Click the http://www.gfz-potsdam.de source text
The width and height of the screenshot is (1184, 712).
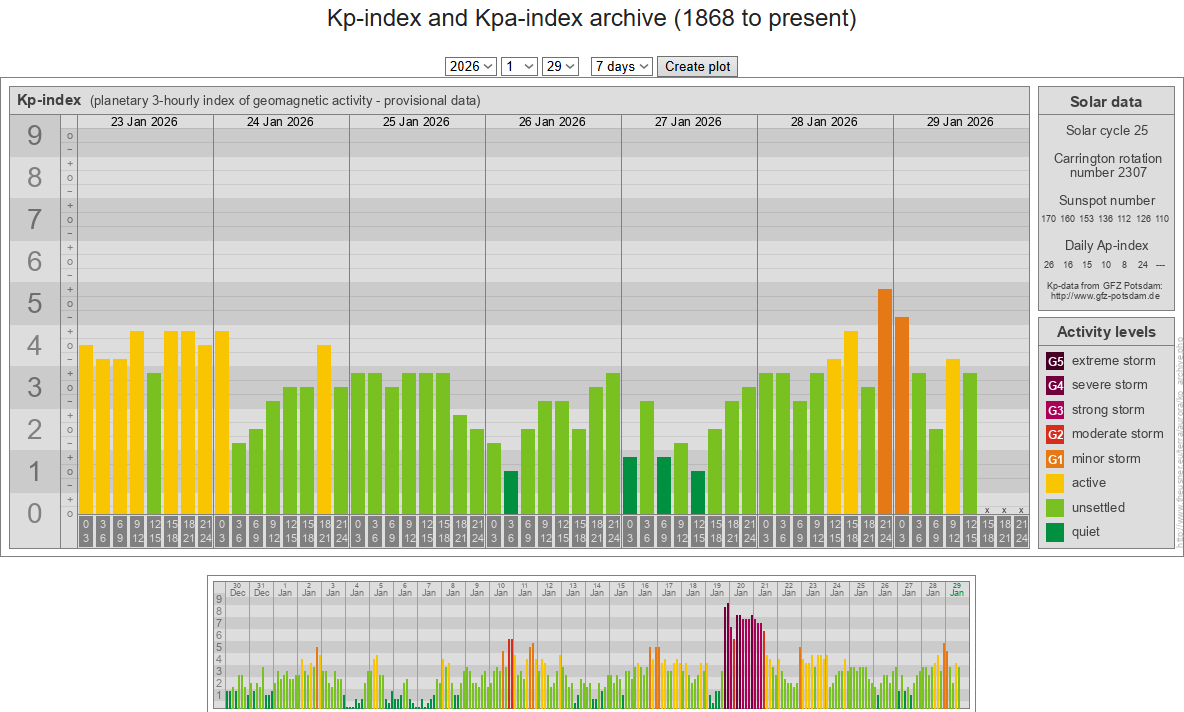[1105, 296]
